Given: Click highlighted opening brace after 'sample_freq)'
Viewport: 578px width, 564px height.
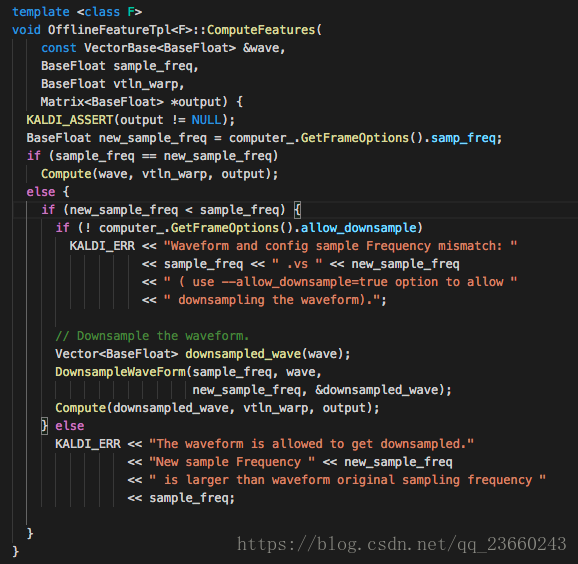Looking at the screenshot, I should coord(297,210).
